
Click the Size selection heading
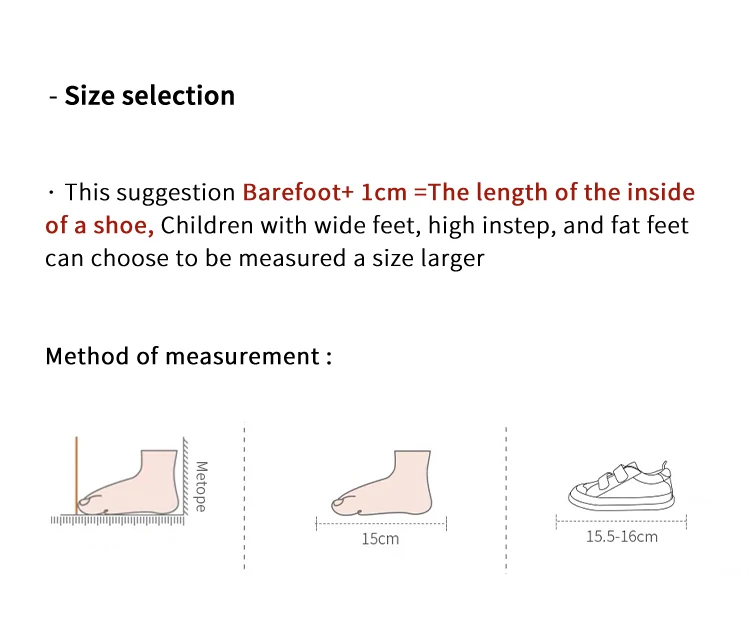tap(142, 96)
